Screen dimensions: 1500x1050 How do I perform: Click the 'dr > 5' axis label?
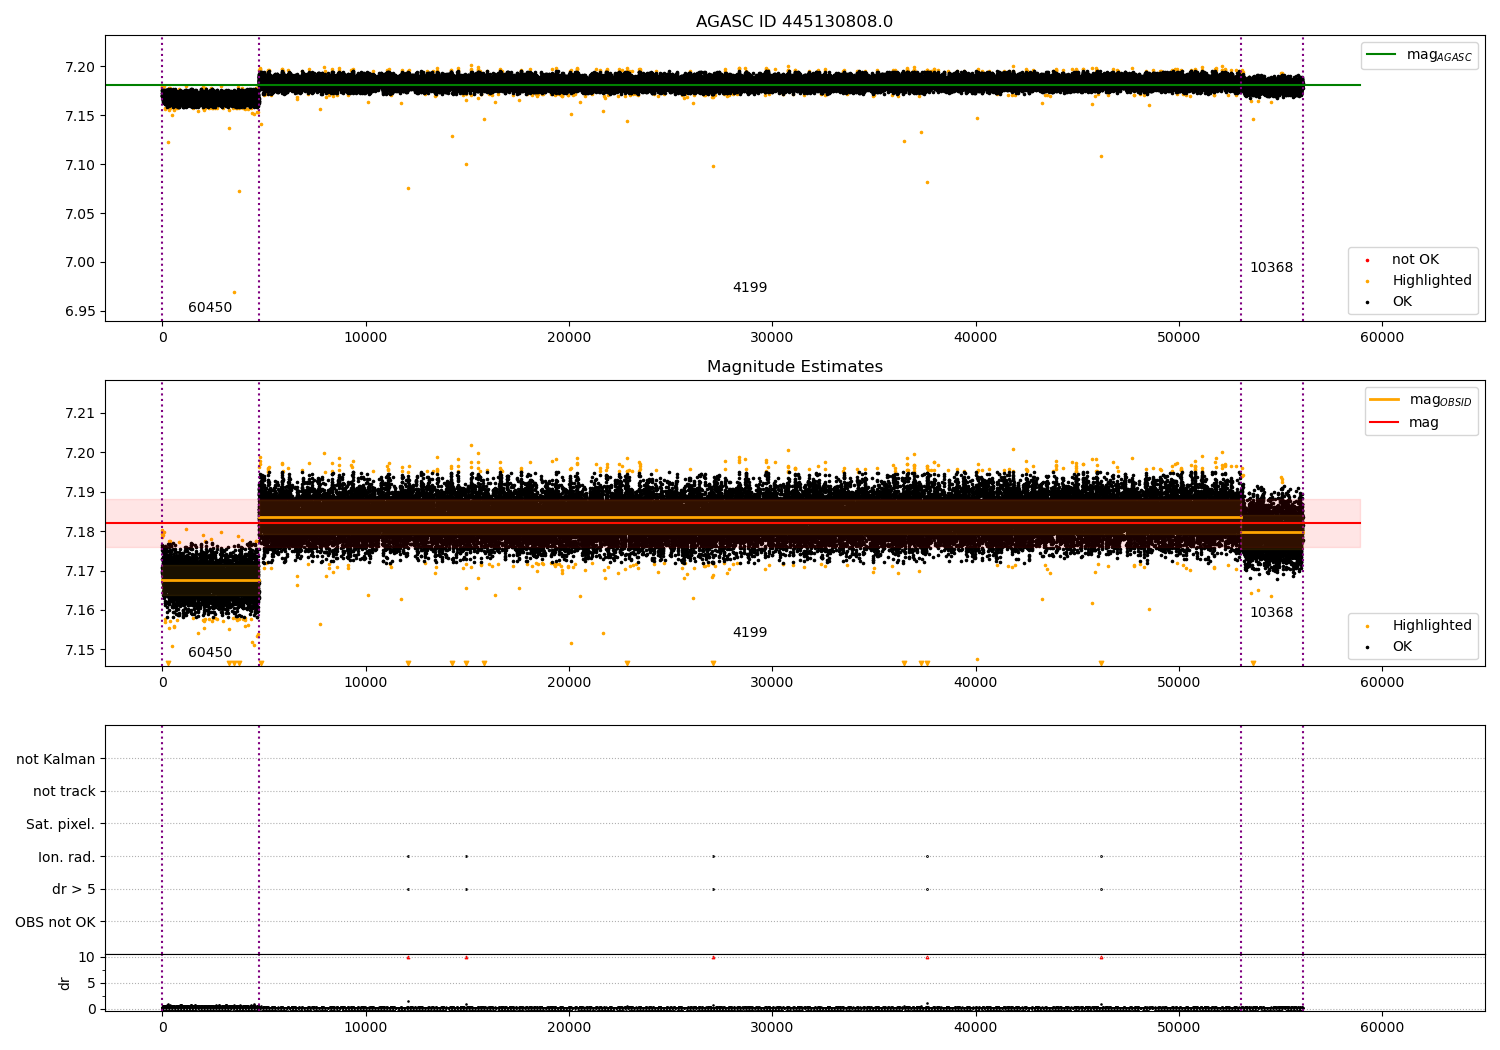(73, 890)
